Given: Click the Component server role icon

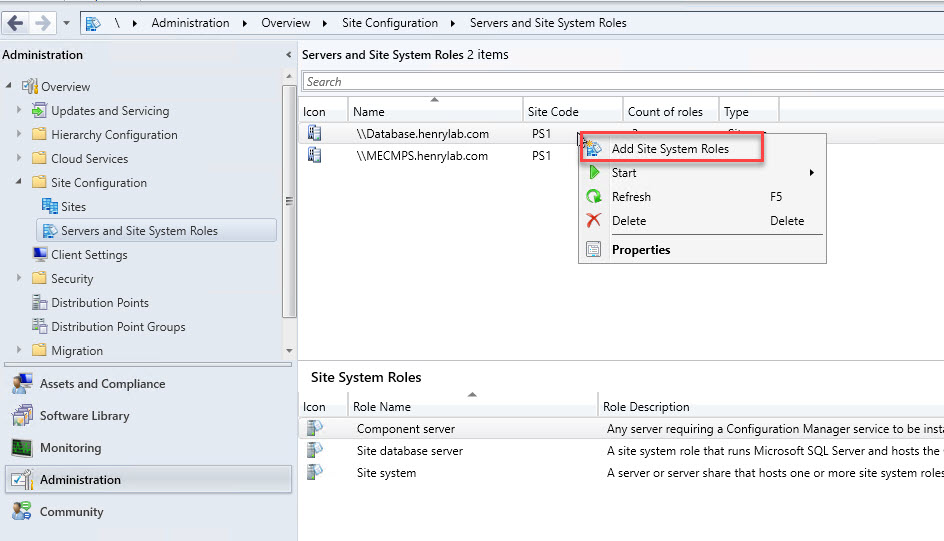Looking at the screenshot, I should coord(315,429).
